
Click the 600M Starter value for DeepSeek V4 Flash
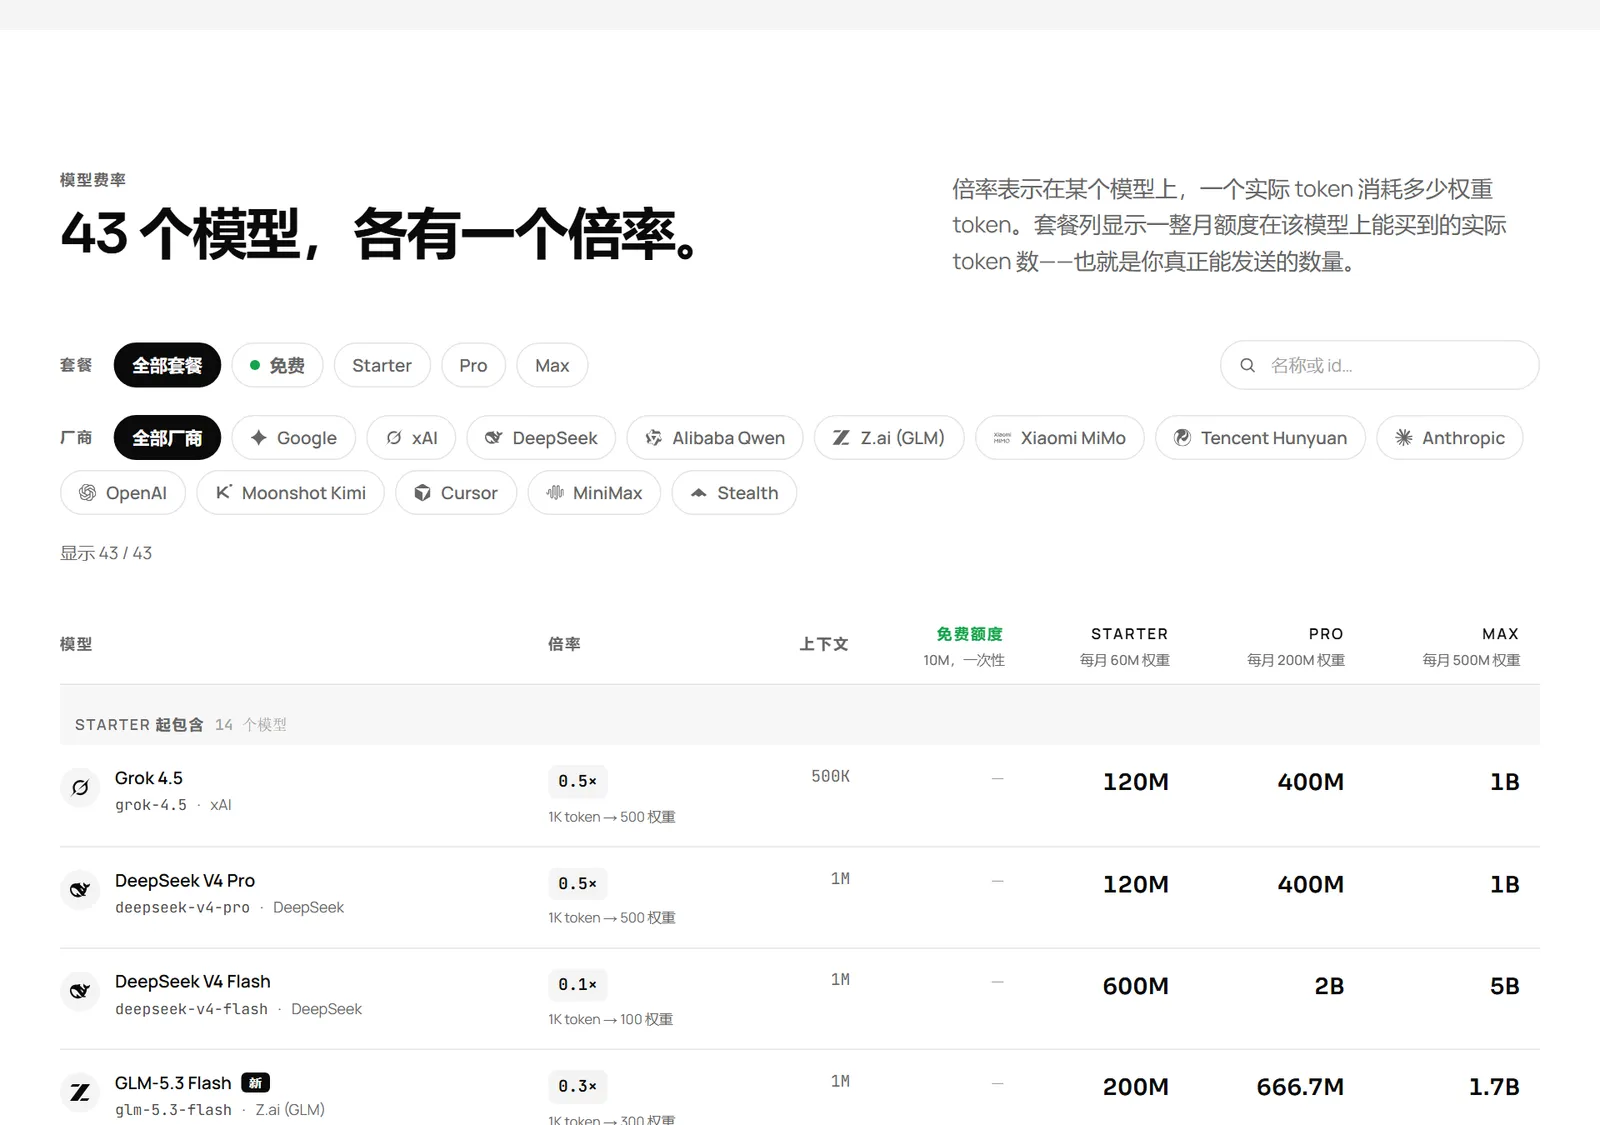click(x=1135, y=986)
